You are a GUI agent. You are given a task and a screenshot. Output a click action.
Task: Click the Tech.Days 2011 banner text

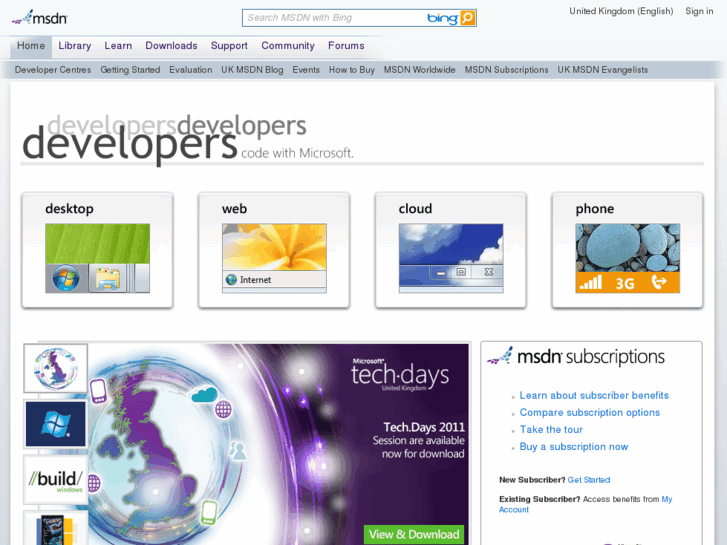pos(424,427)
